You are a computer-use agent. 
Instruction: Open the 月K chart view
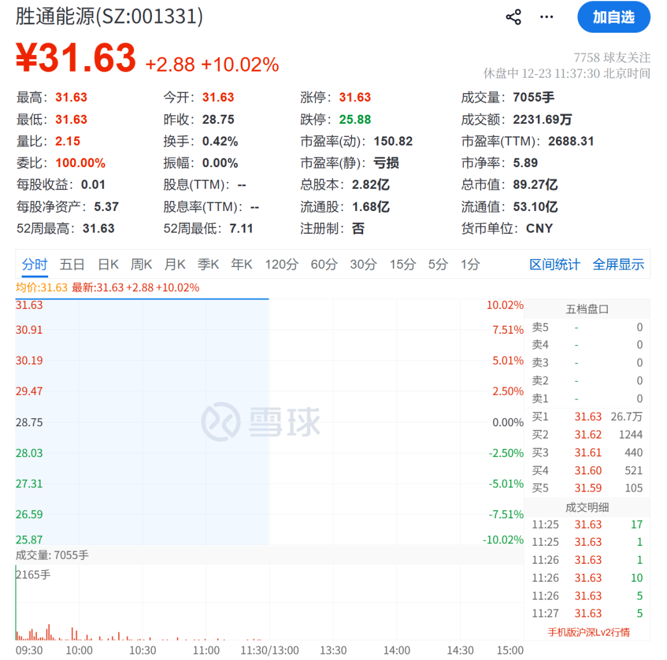point(175,265)
